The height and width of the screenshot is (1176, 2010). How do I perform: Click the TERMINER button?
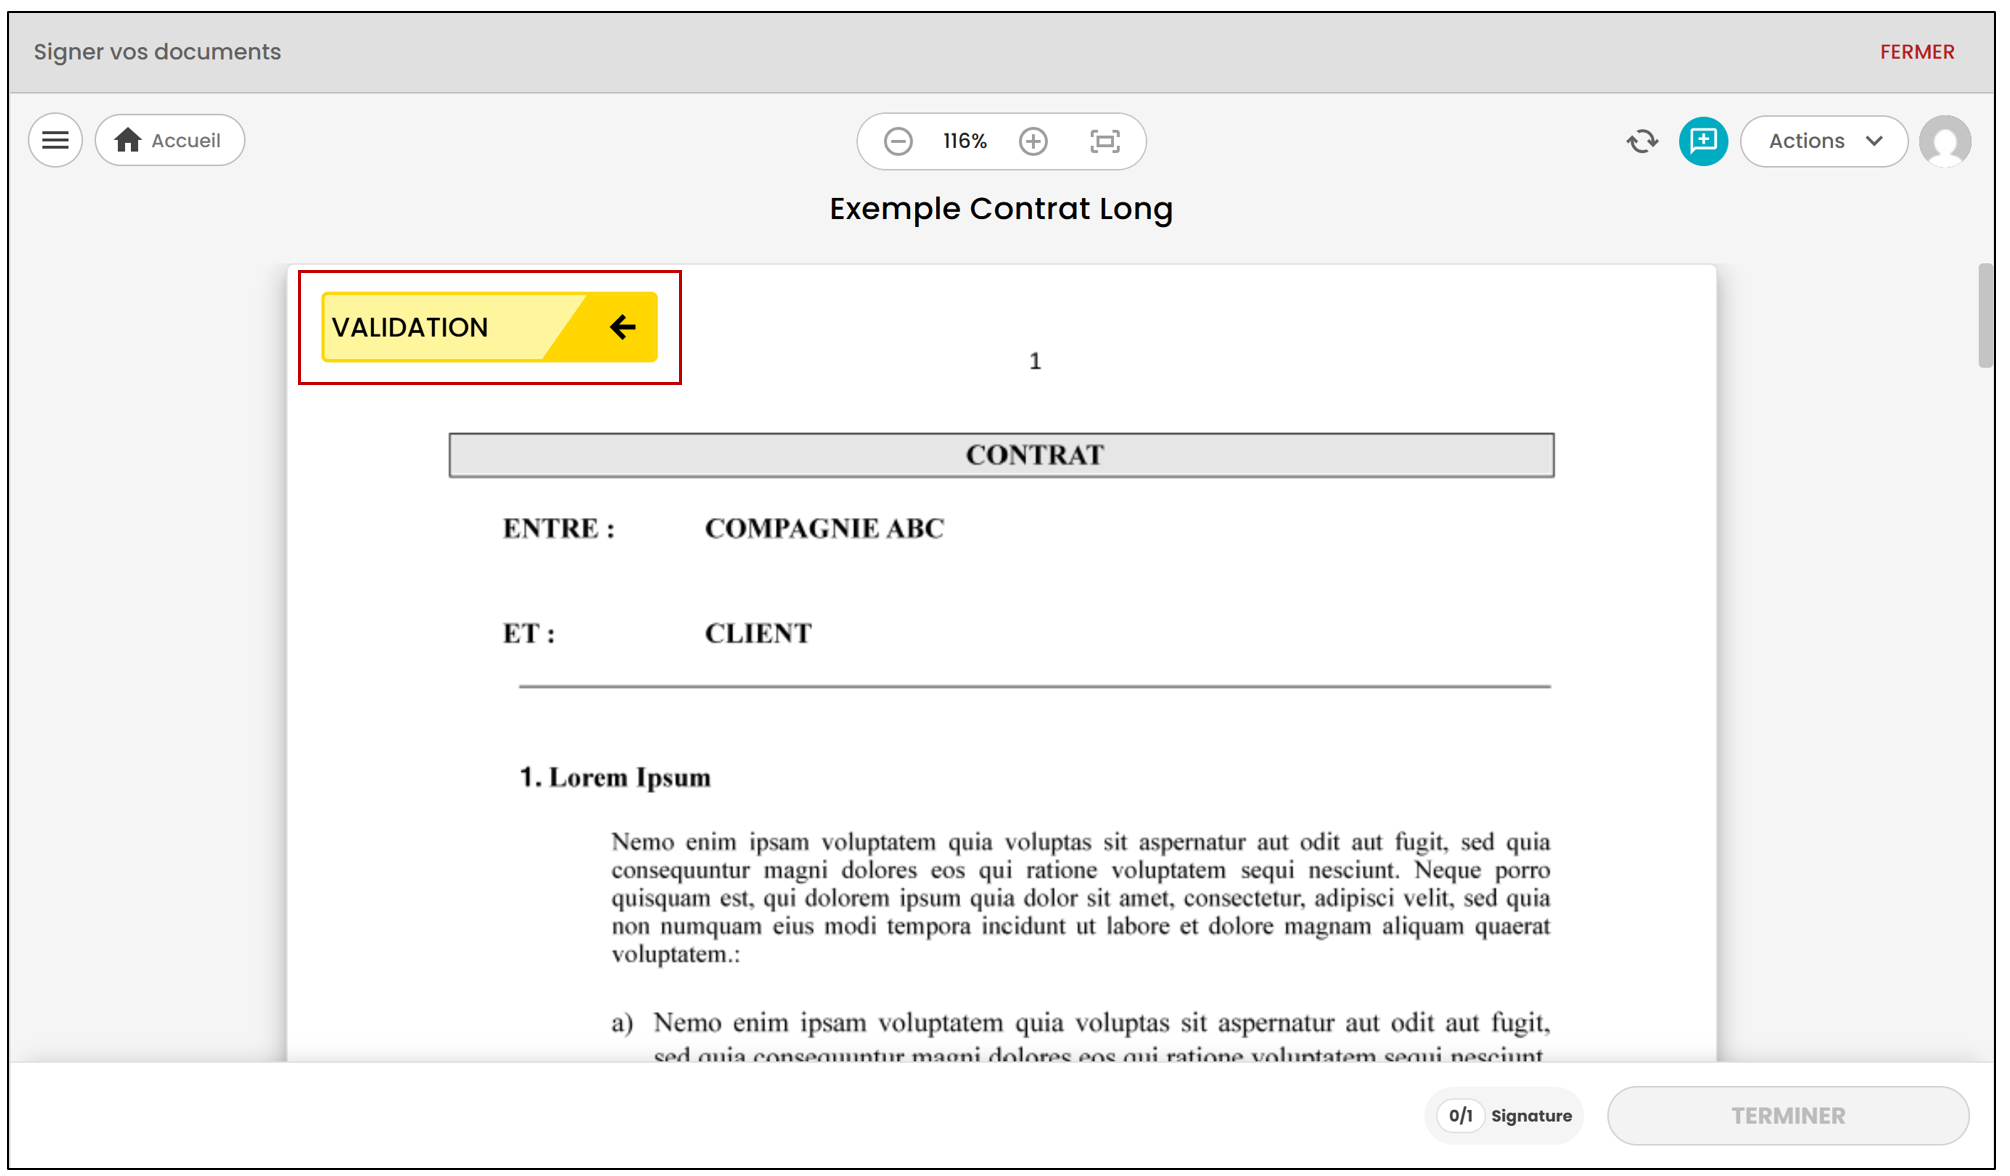pyautogui.click(x=1788, y=1116)
